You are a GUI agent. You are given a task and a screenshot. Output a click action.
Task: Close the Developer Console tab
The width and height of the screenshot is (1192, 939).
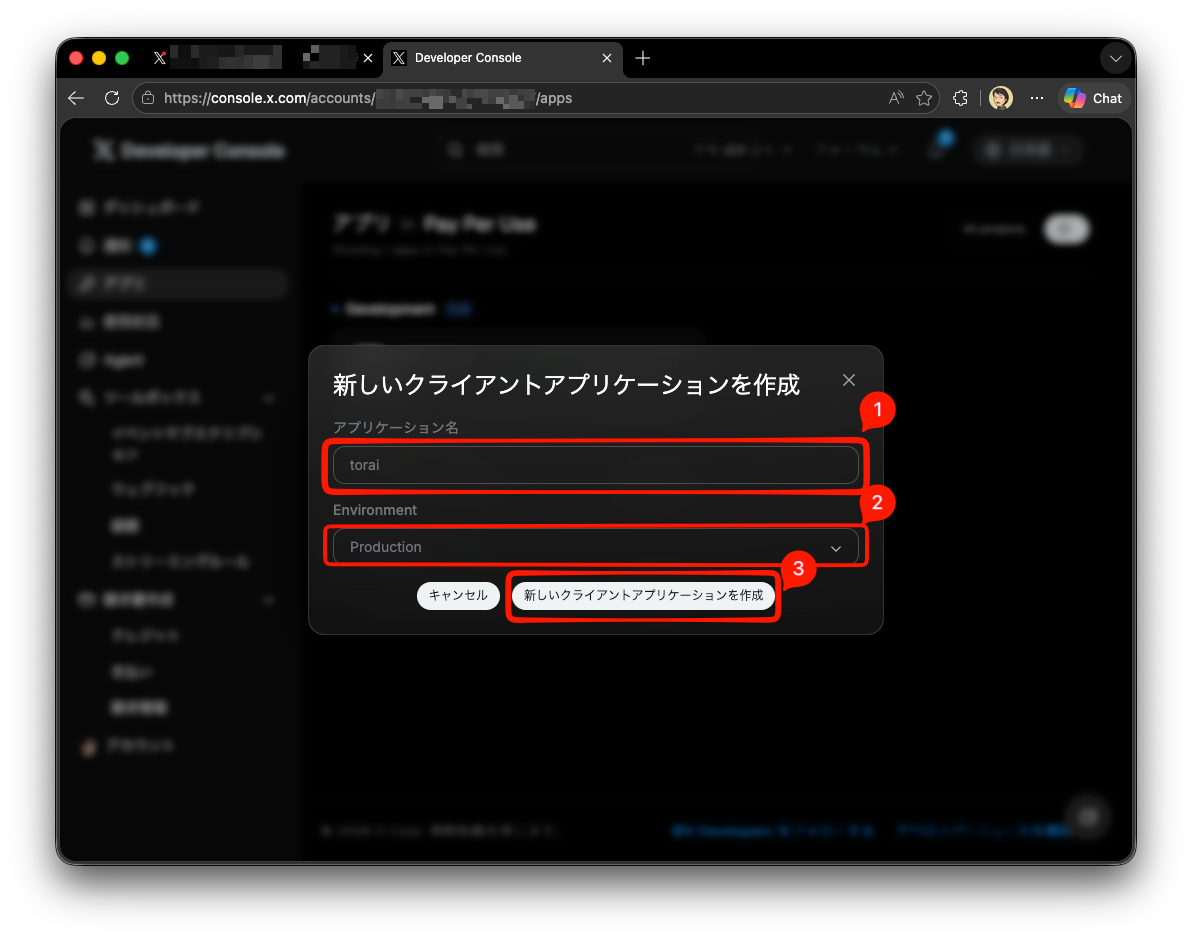click(x=607, y=58)
